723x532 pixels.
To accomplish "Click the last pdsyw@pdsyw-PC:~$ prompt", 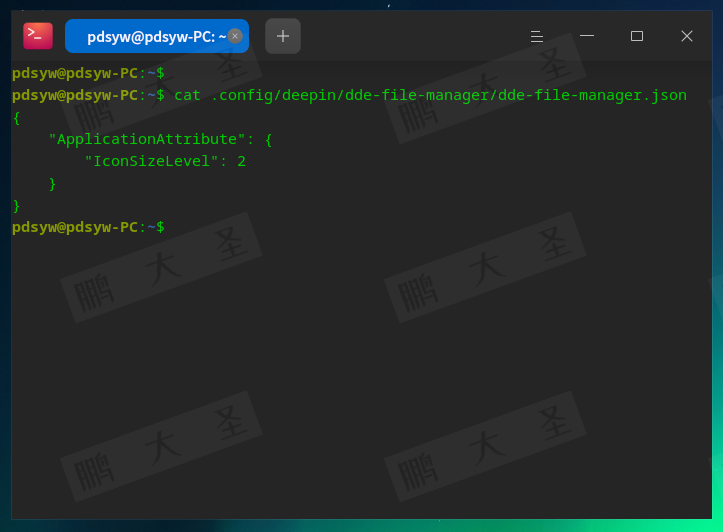I will tap(88, 227).
